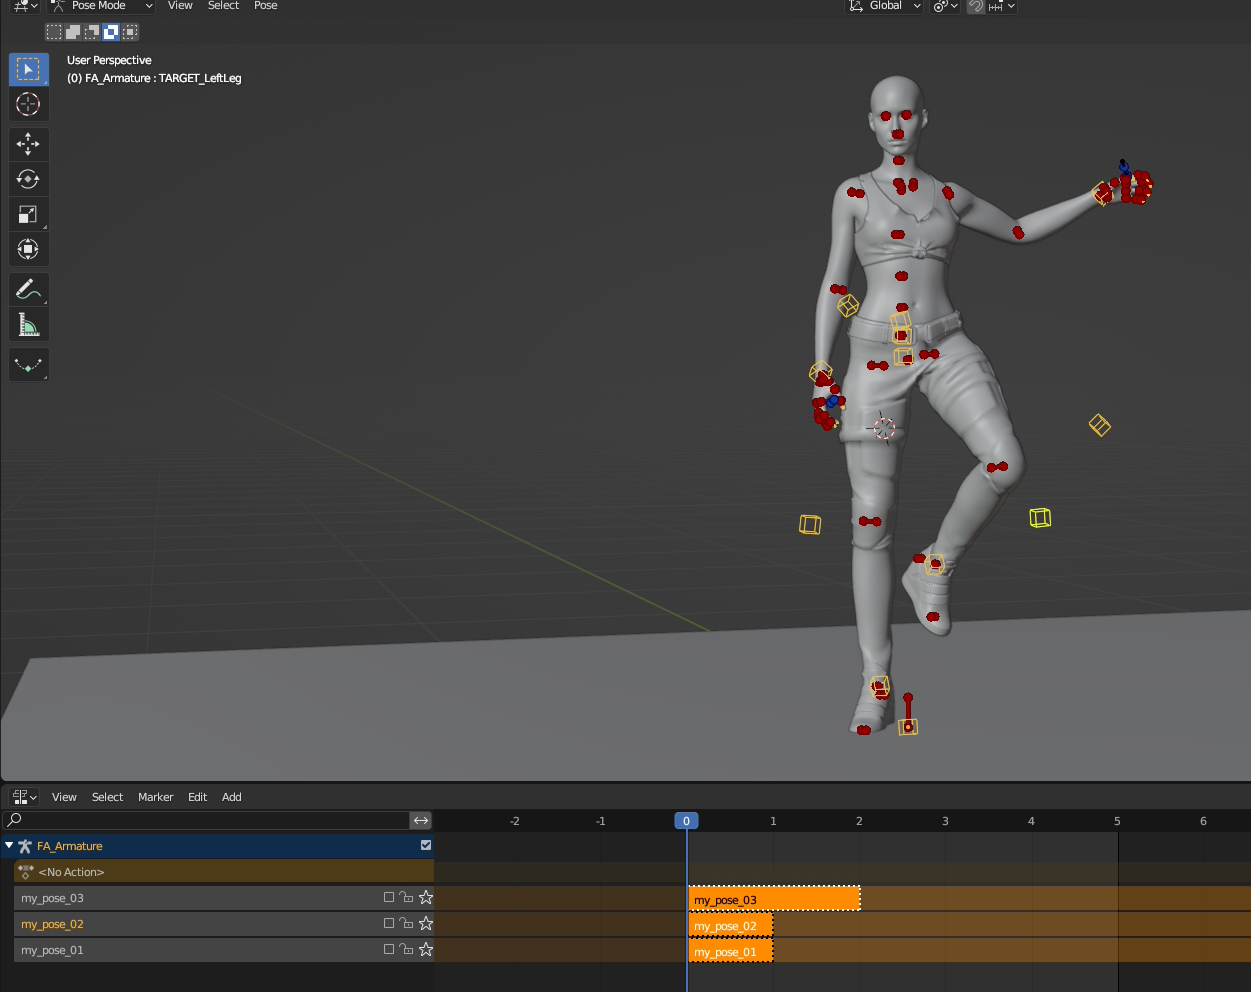Select the Annotate pencil tool
This screenshot has height=992, width=1251.
28,290
